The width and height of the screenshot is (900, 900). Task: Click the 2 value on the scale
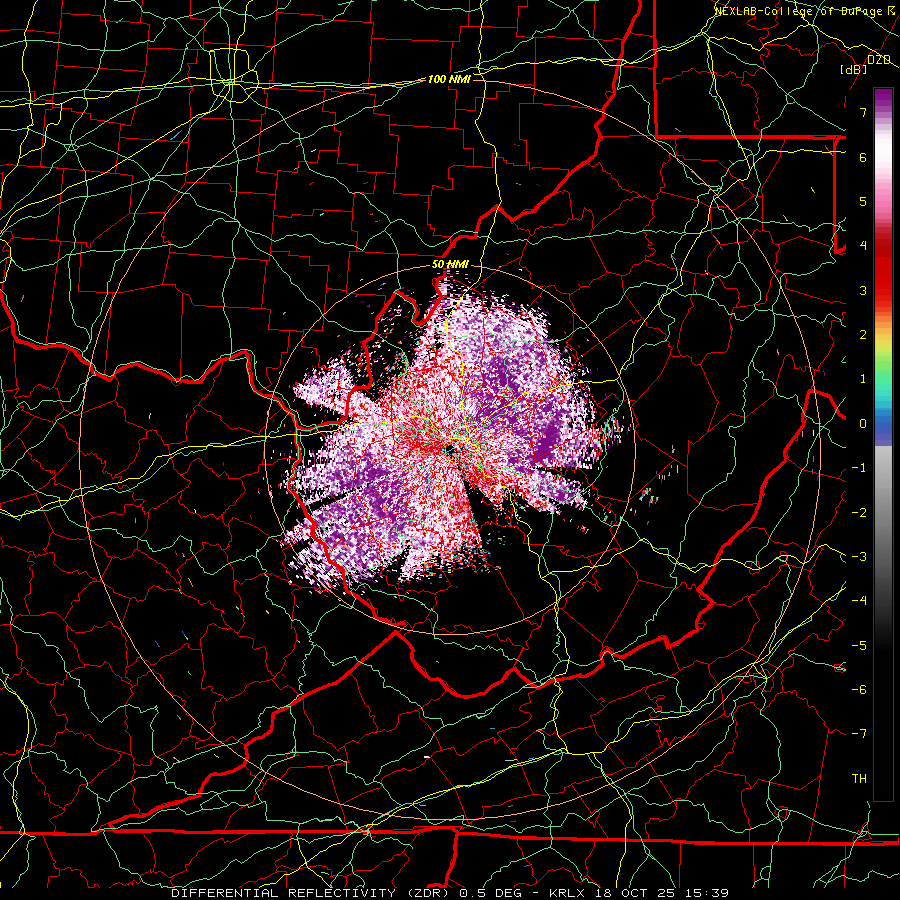(863, 335)
